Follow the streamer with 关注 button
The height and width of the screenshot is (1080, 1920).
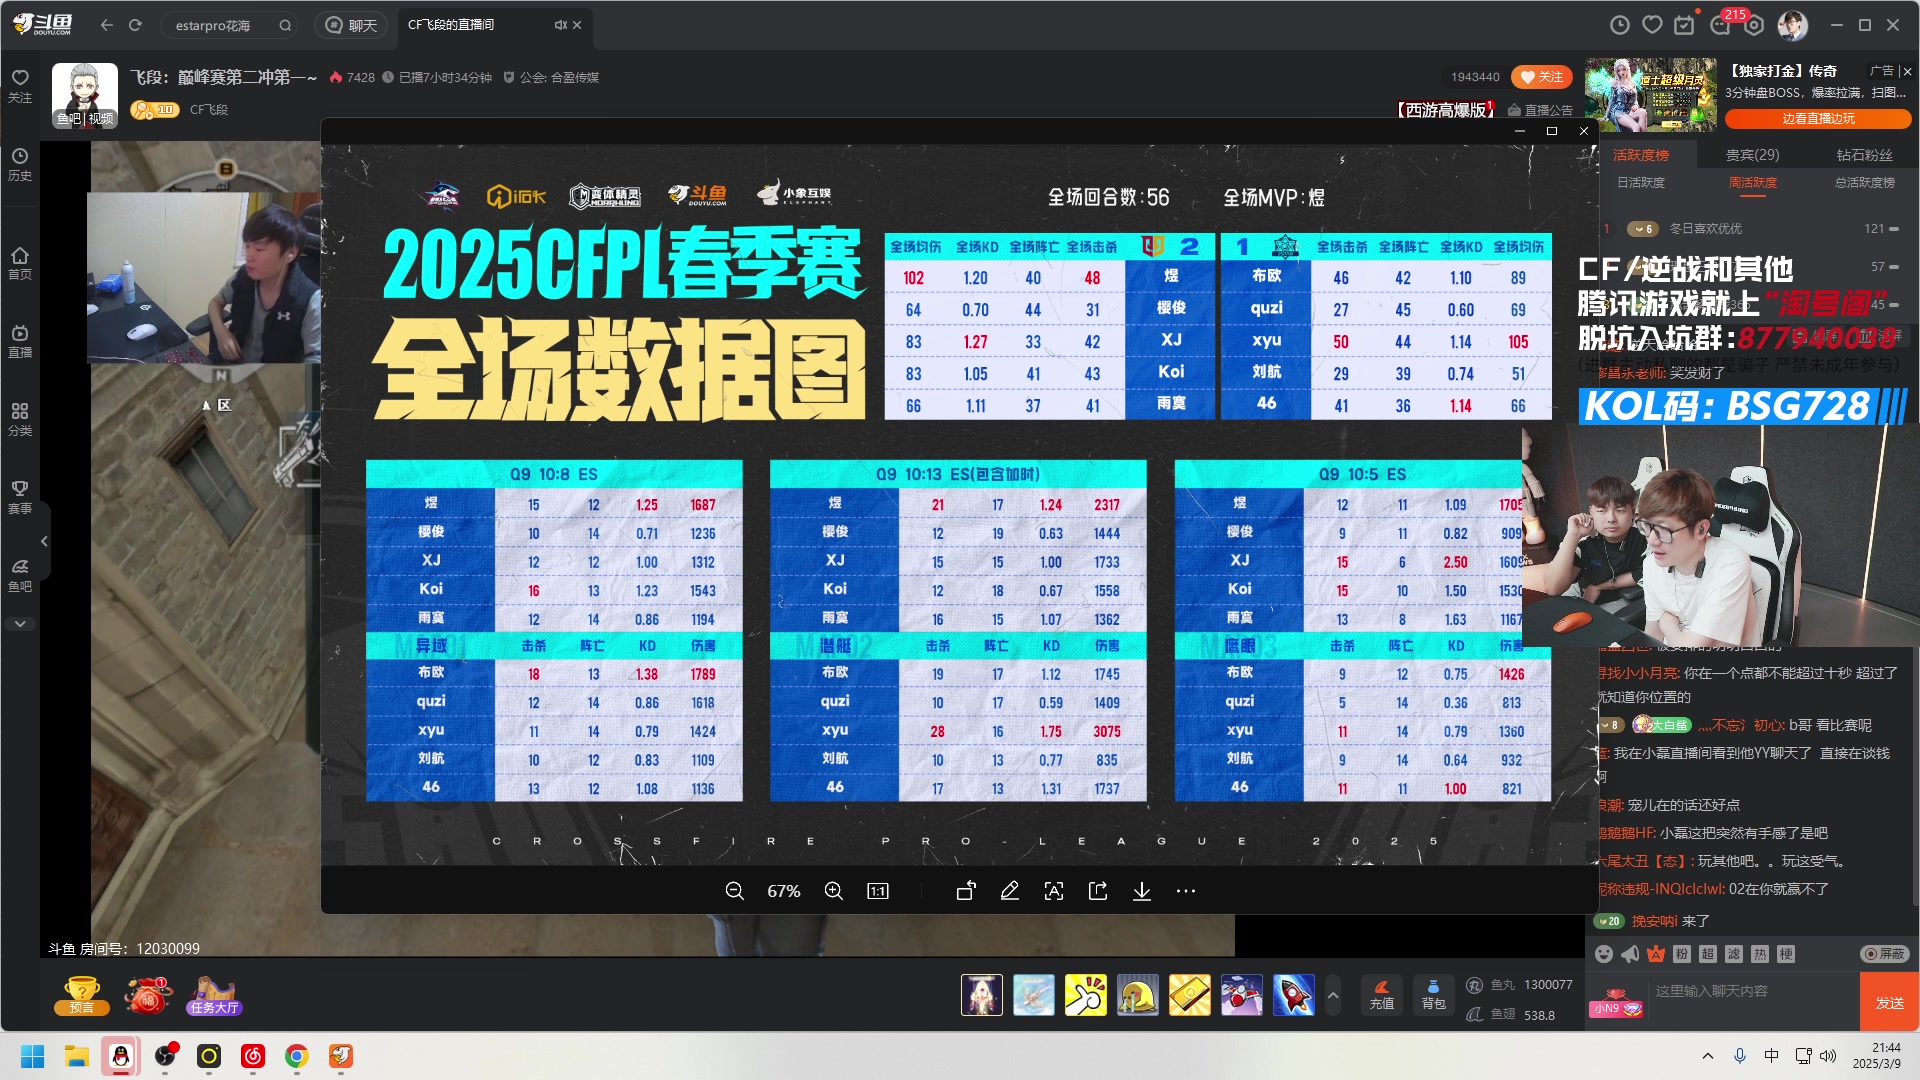1541,77
